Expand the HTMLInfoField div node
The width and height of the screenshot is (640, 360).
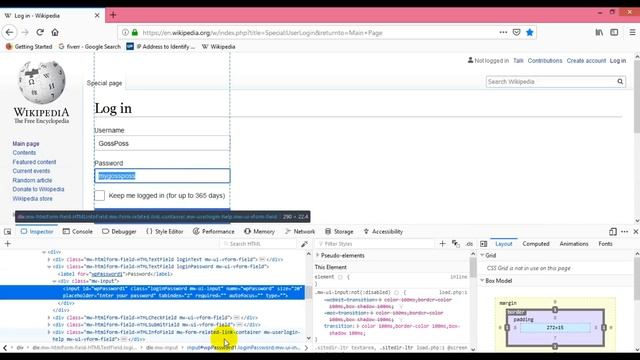pos(49,332)
